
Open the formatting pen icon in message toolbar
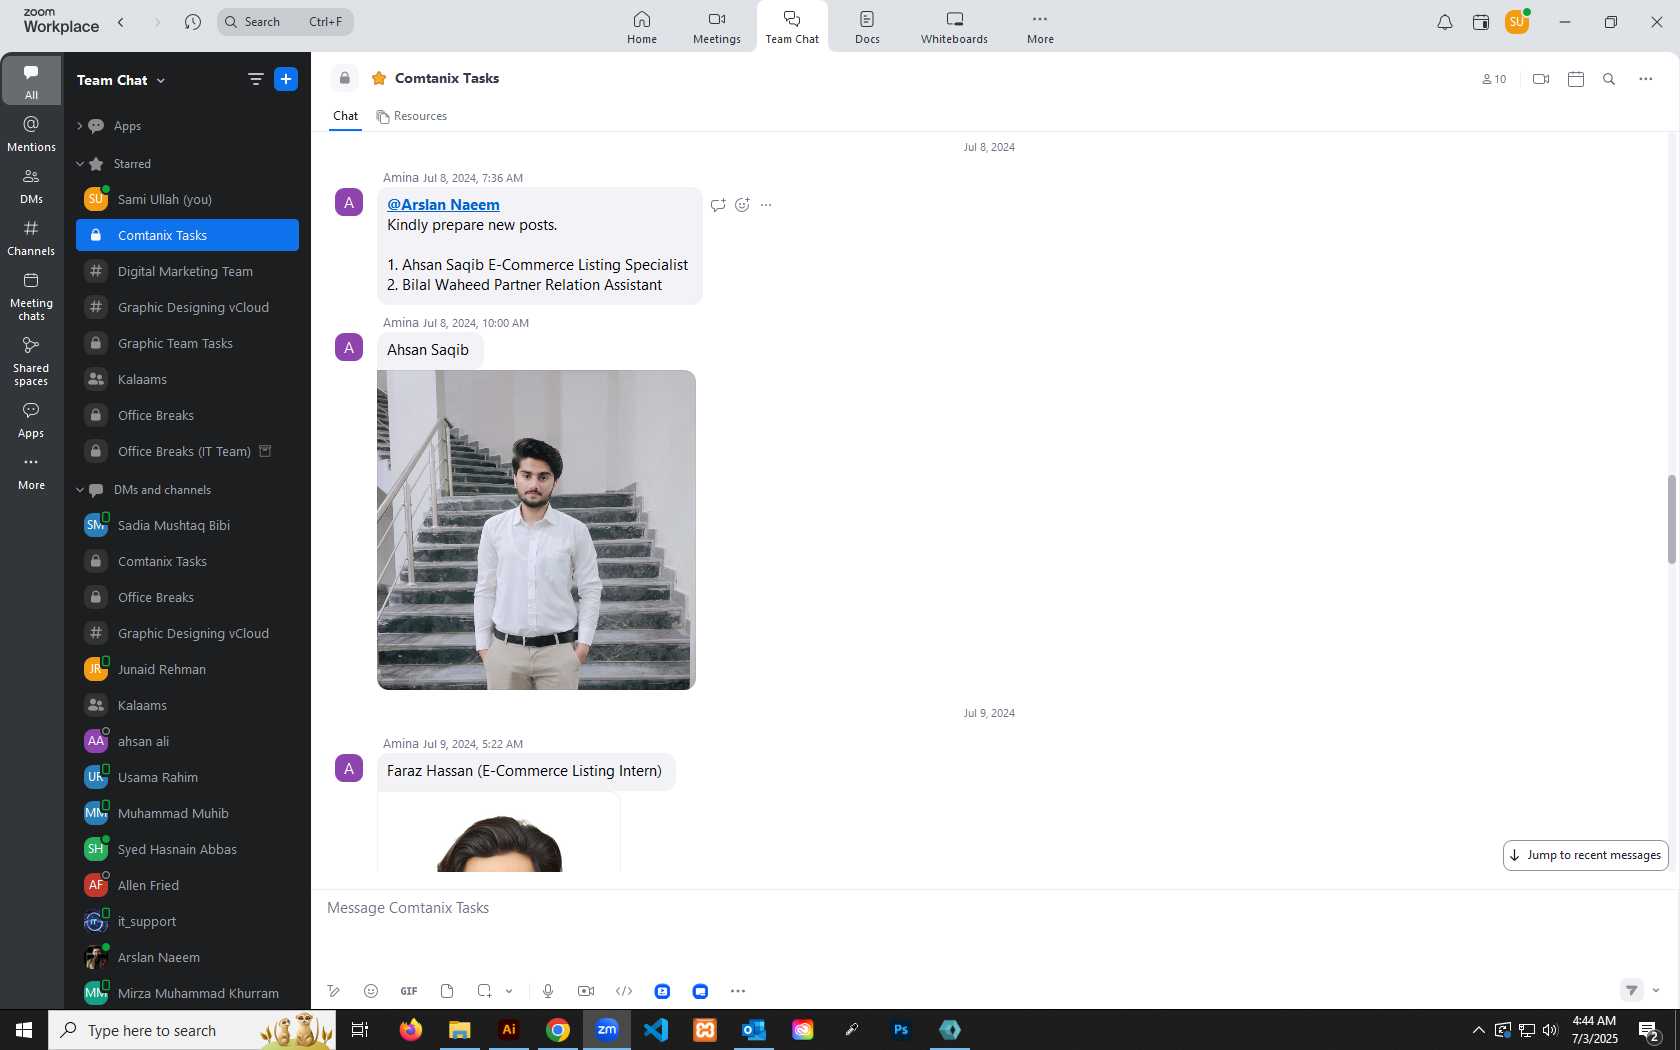333,991
